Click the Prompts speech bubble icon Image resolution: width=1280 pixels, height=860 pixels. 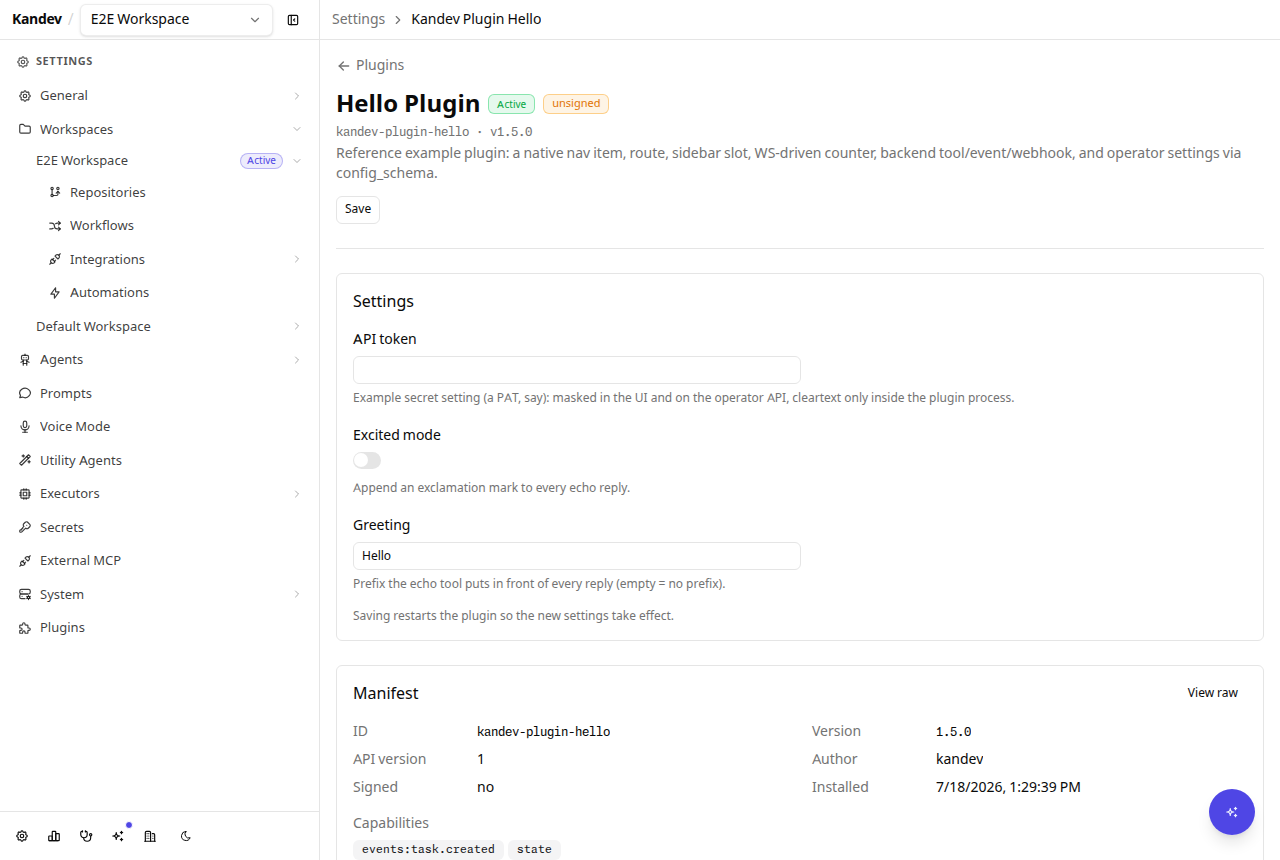[25, 394]
